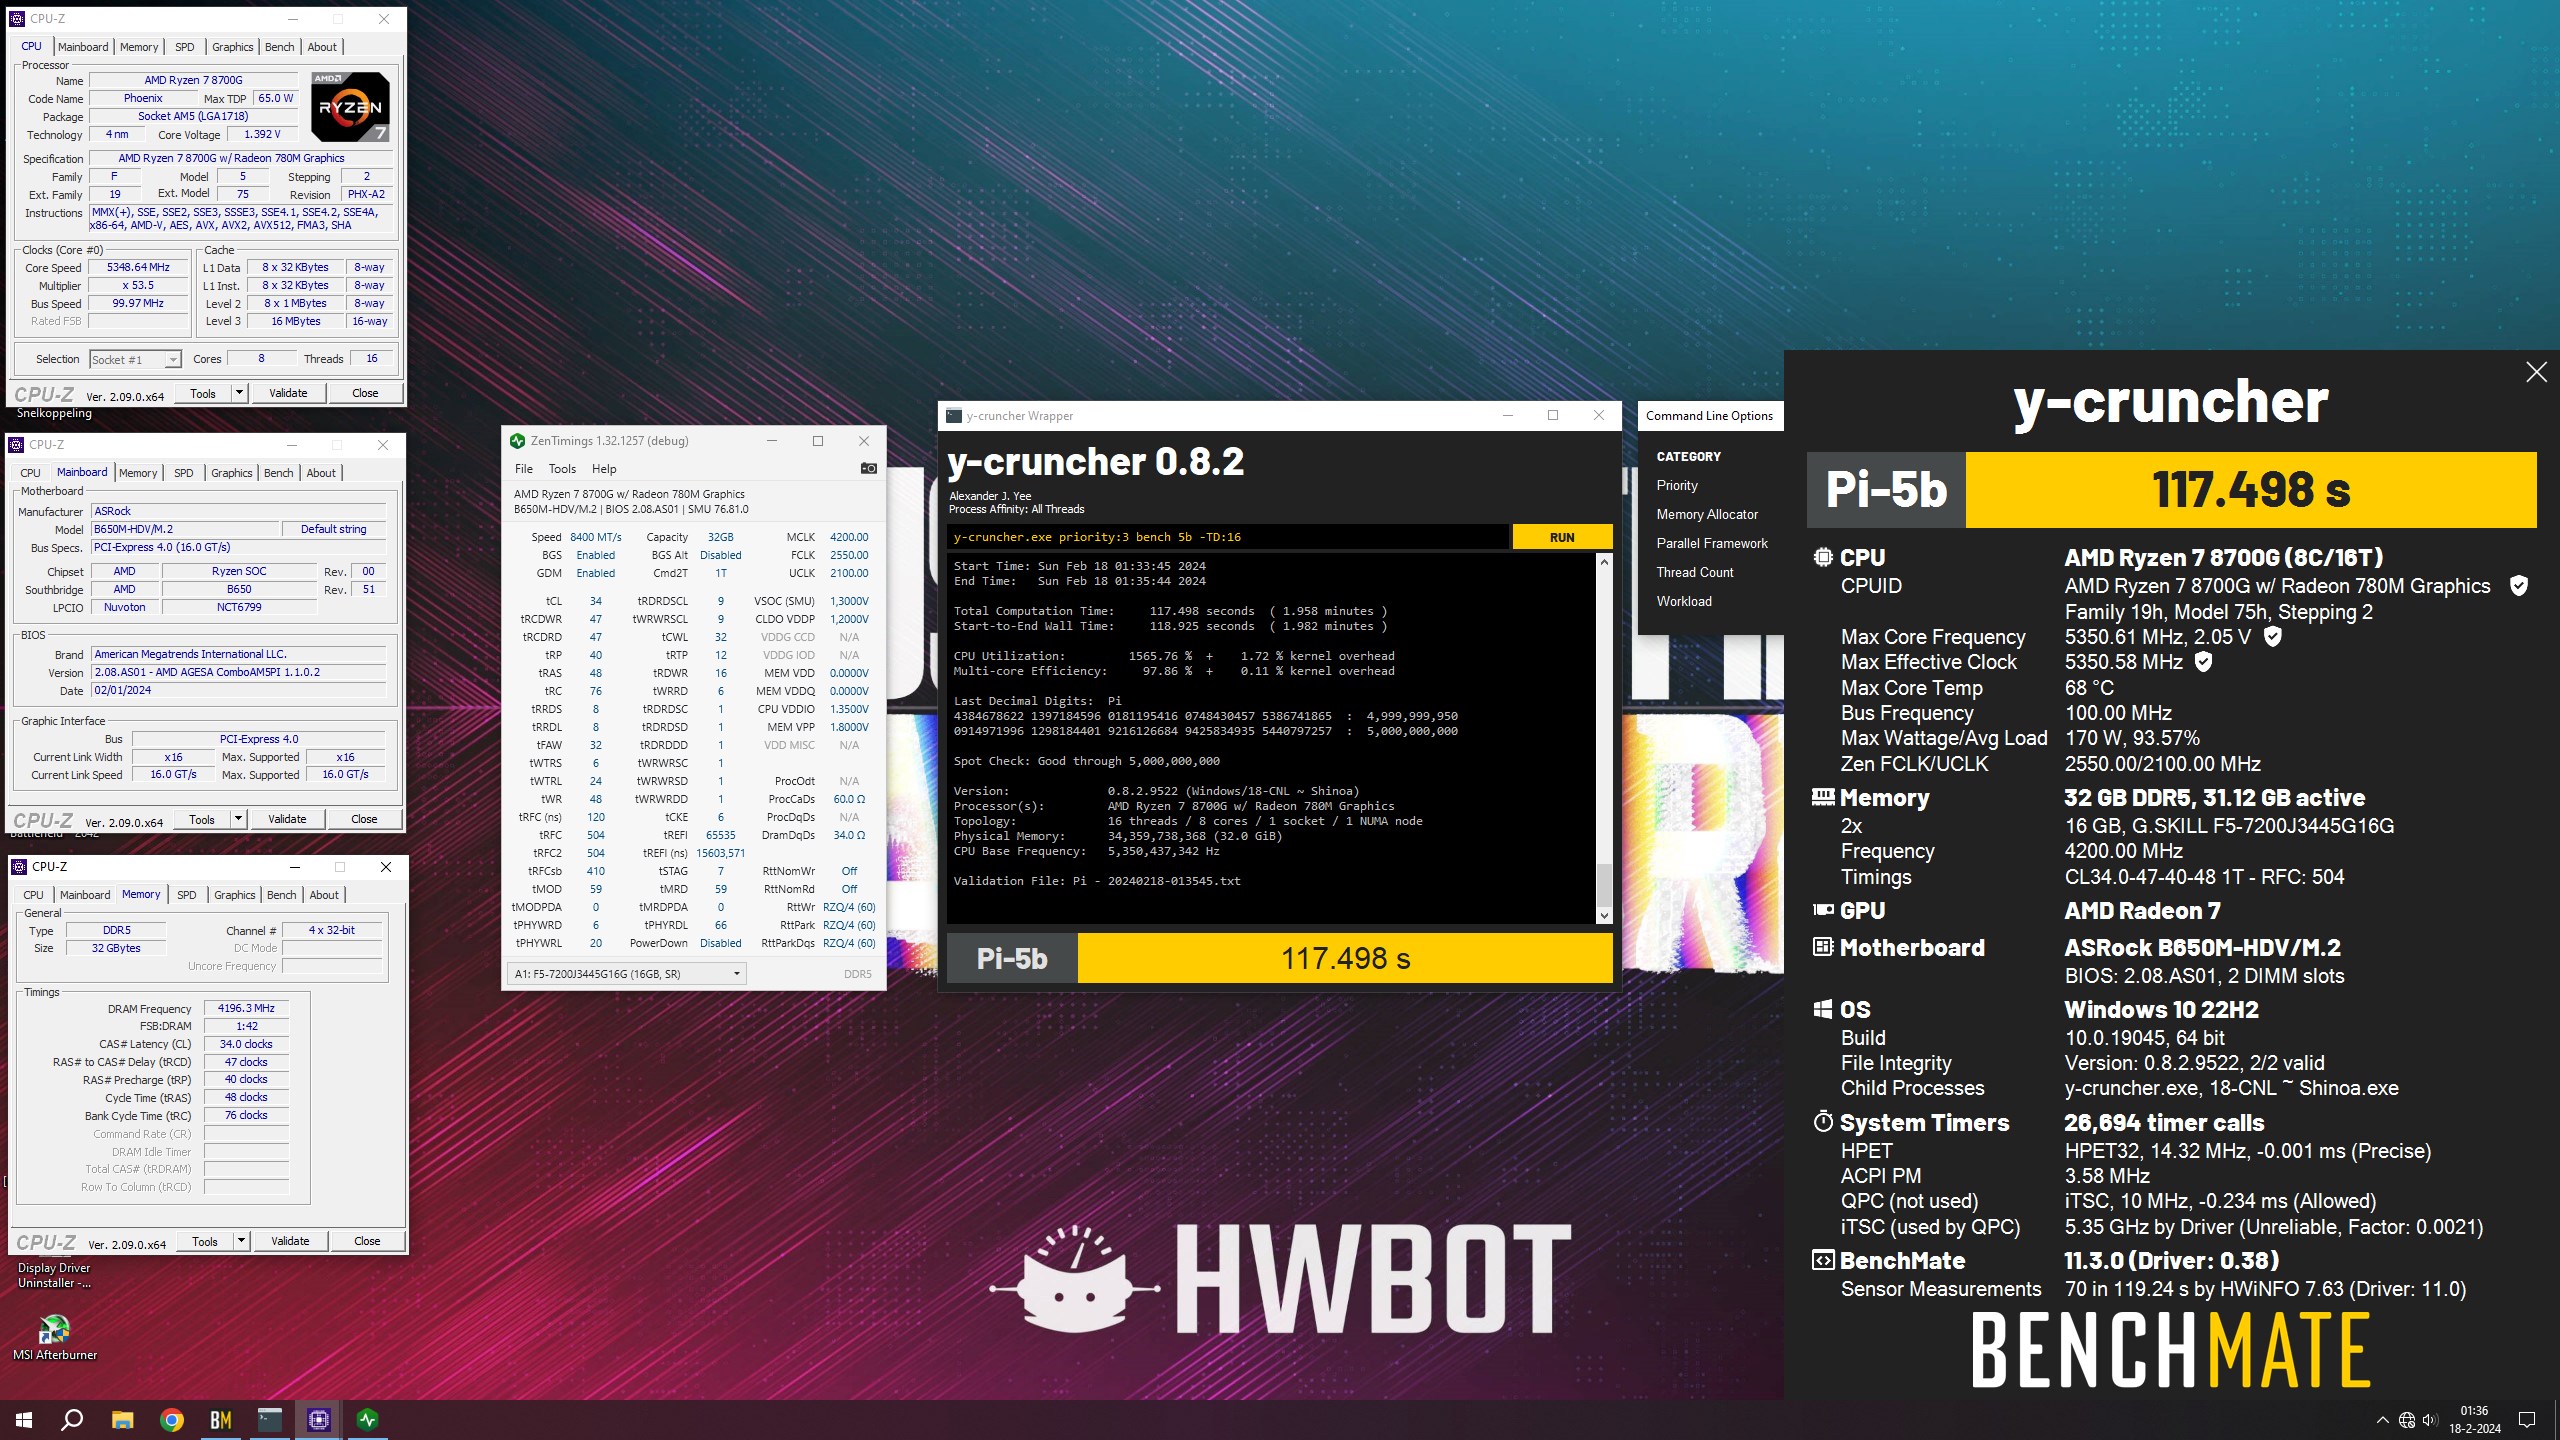Click Close in the top CPU-Z window

click(x=365, y=393)
